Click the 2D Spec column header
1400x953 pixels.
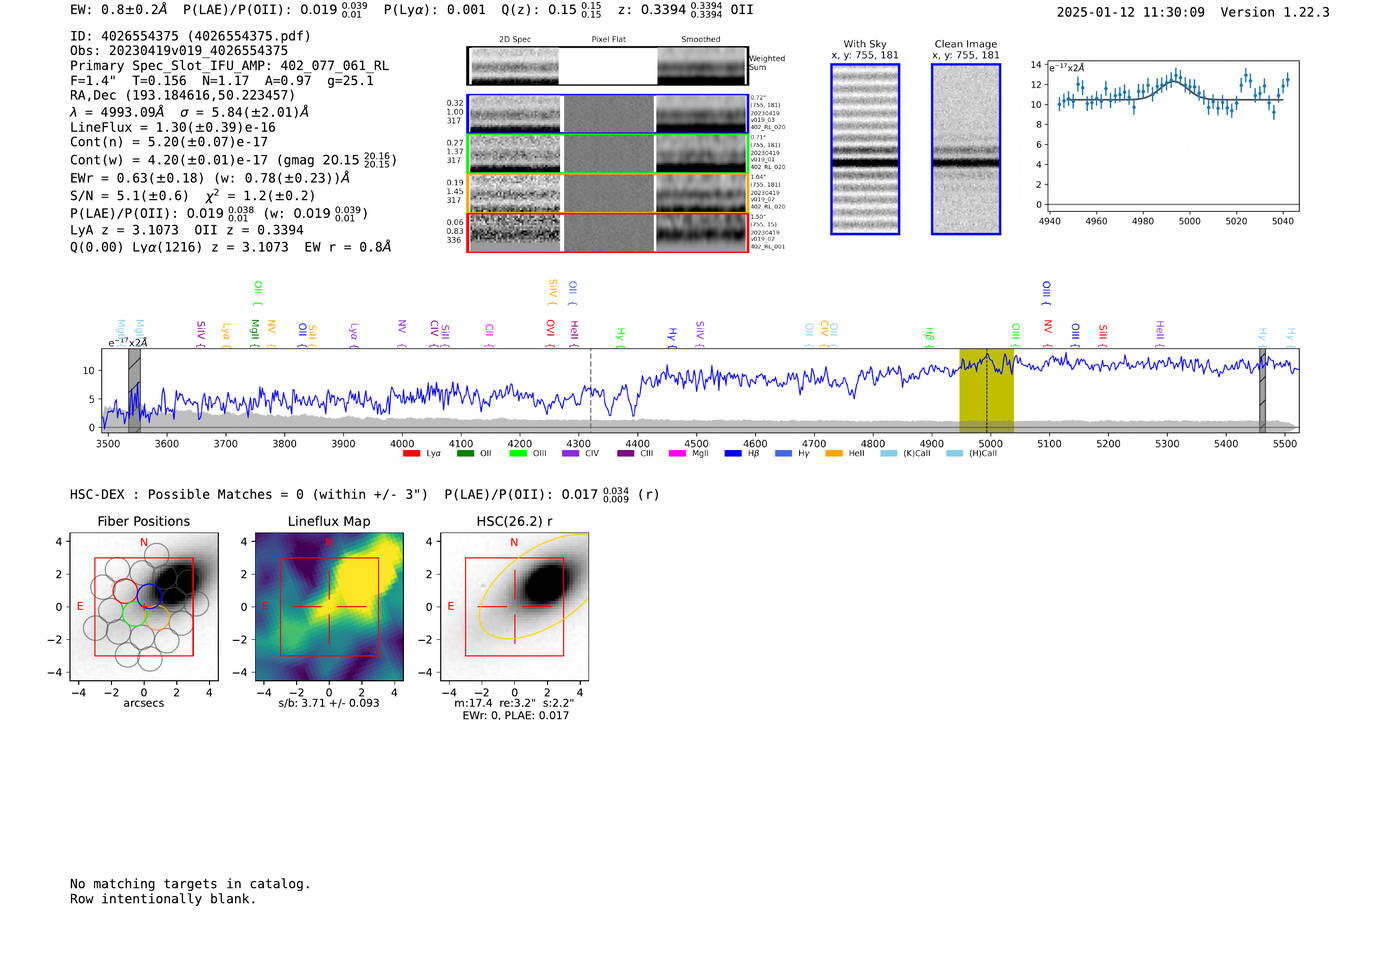pyautogui.click(x=515, y=40)
